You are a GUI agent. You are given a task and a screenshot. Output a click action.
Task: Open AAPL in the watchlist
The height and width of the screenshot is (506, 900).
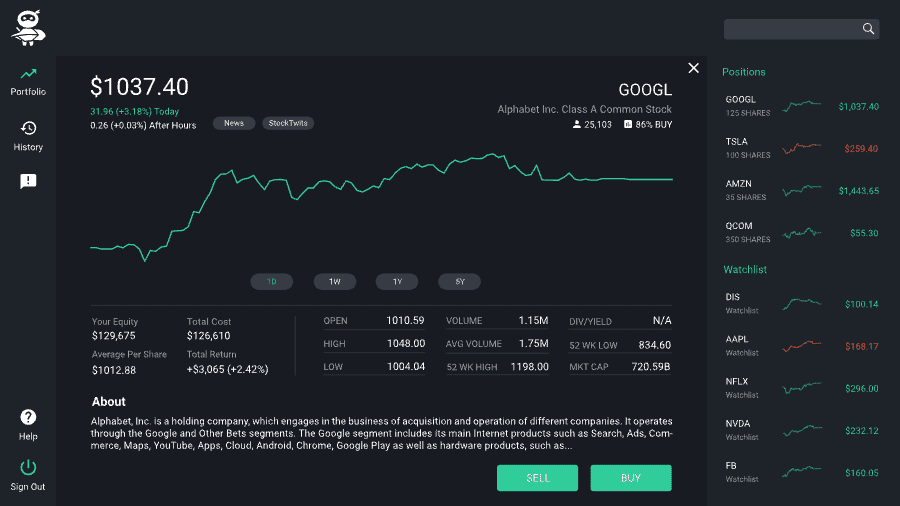[x=801, y=346]
